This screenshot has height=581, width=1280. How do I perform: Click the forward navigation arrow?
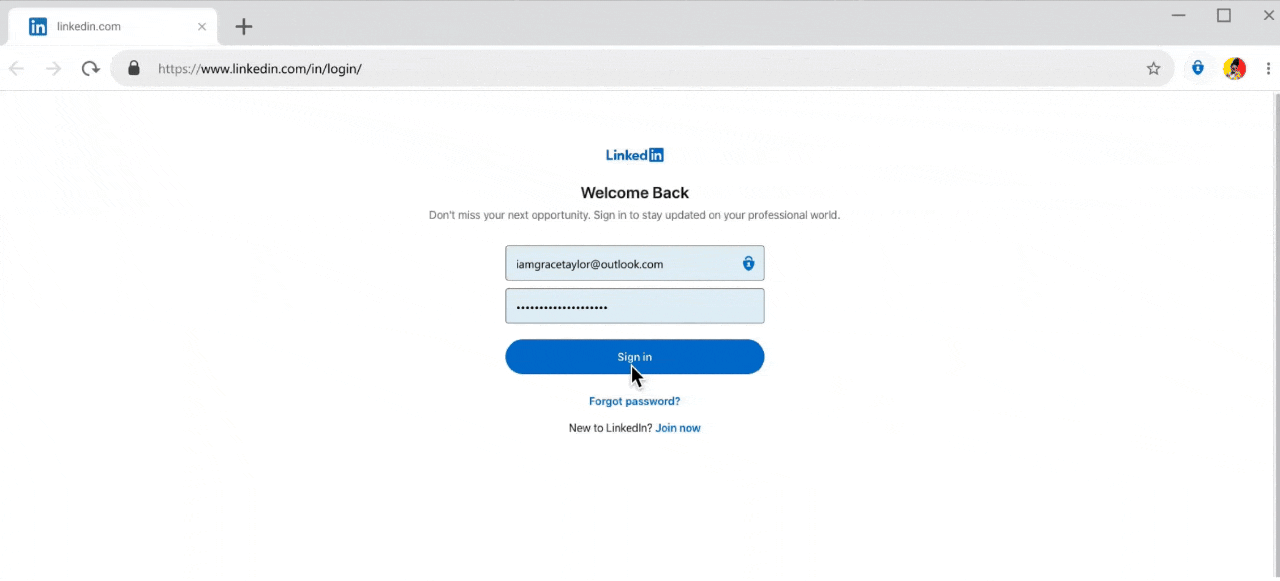click(53, 68)
